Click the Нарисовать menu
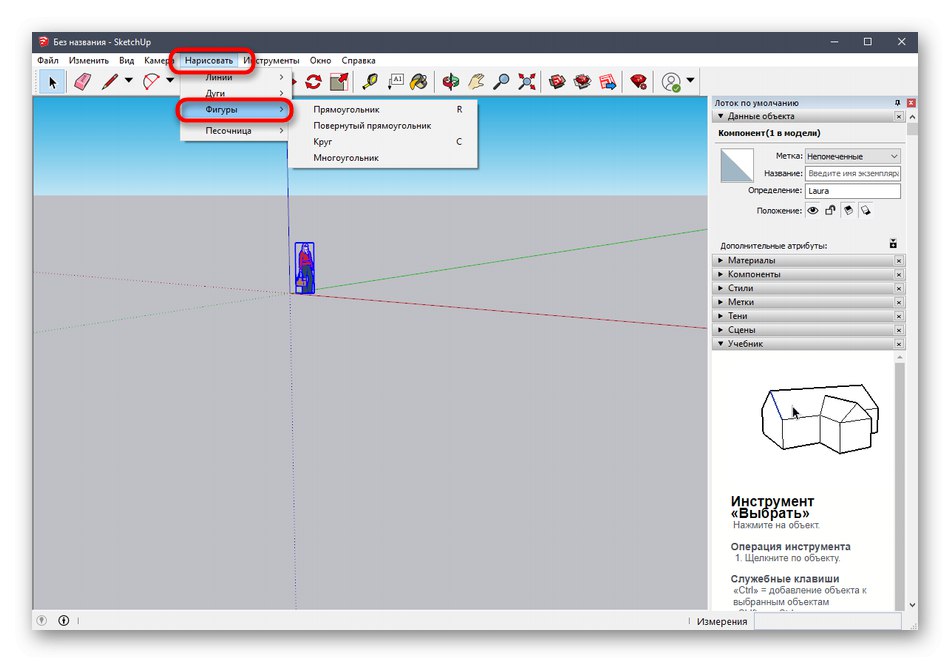The width and height of the screenshot is (950, 662). pos(209,61)
